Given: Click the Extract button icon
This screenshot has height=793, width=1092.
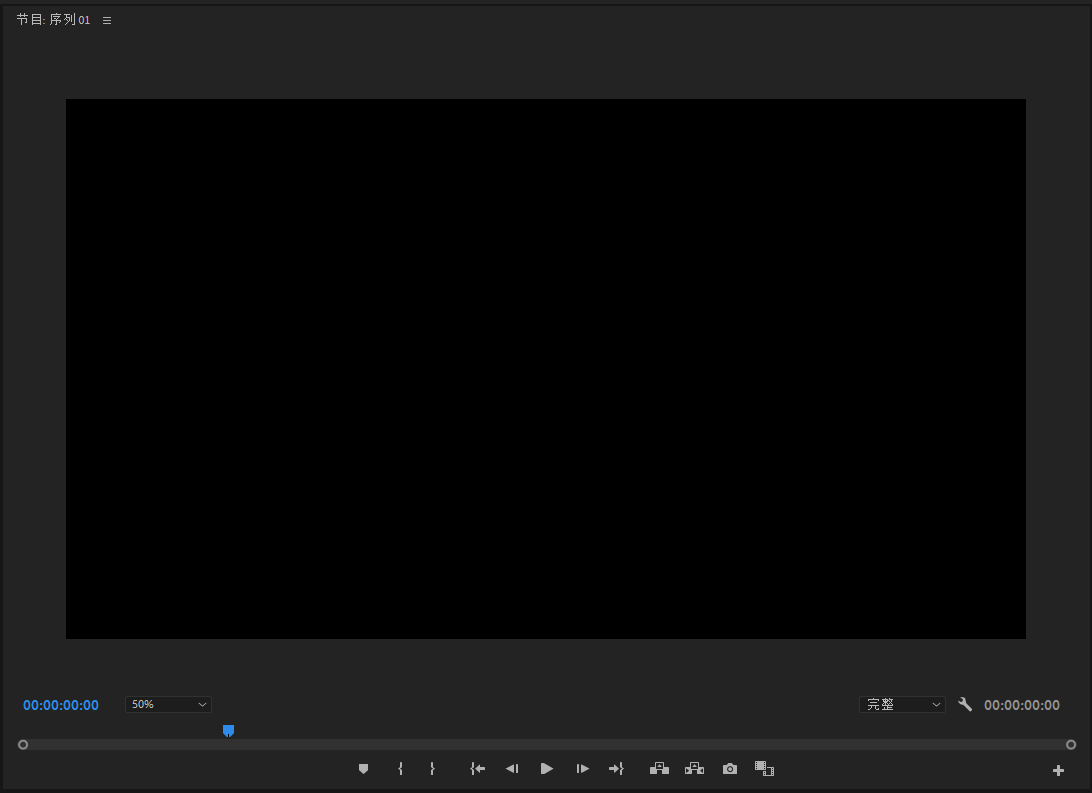Looking at the screenshot, I should [694, 769].
